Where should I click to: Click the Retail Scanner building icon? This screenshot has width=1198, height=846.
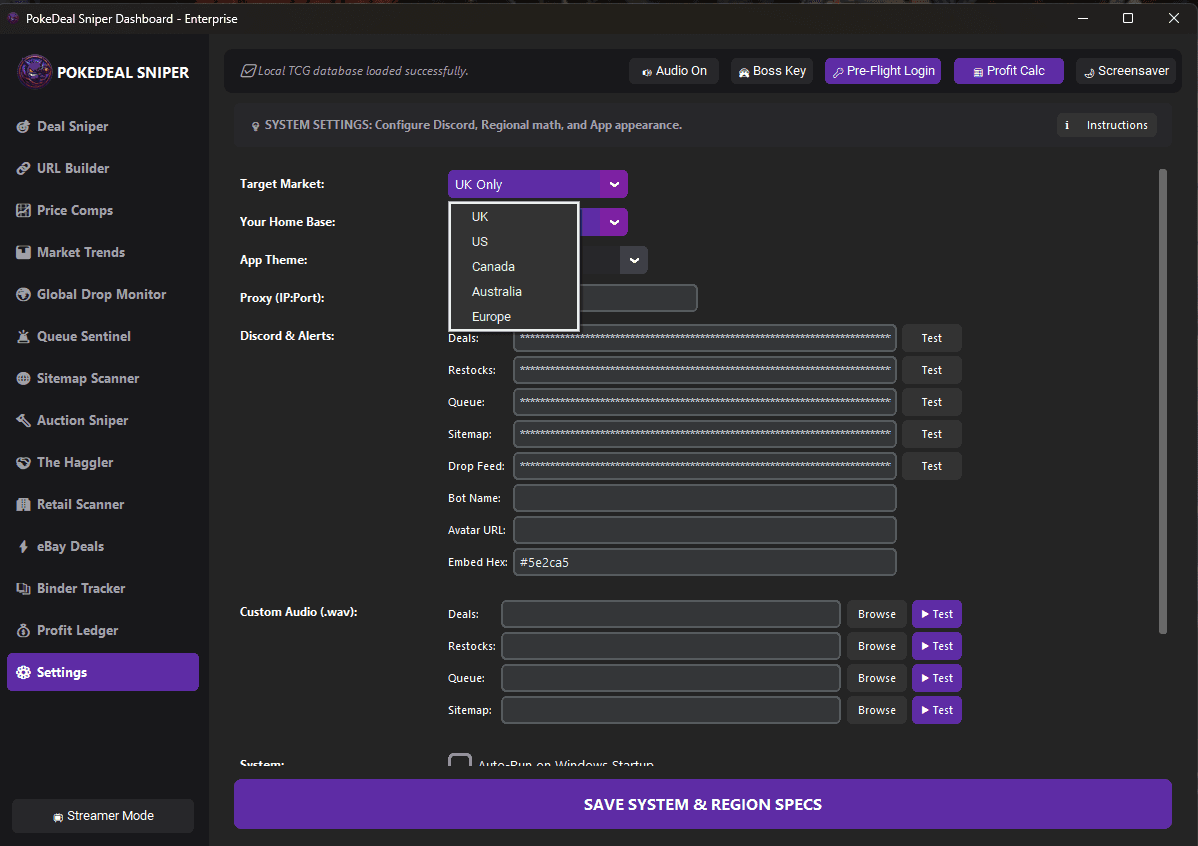coord(24,505)
